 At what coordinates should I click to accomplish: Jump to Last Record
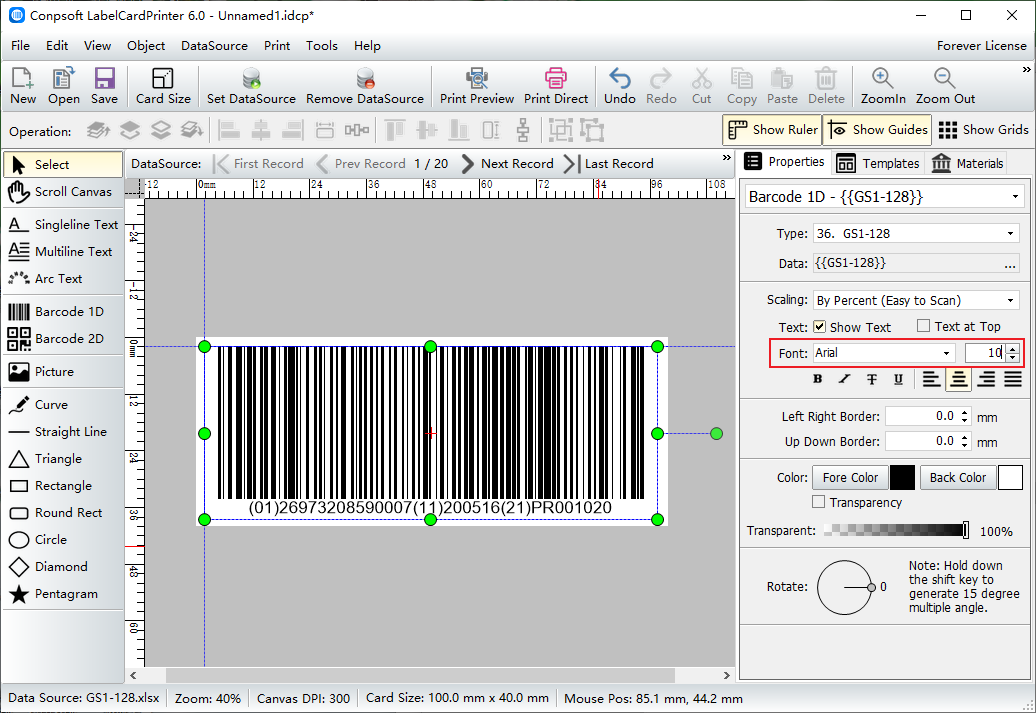point(609,164)
